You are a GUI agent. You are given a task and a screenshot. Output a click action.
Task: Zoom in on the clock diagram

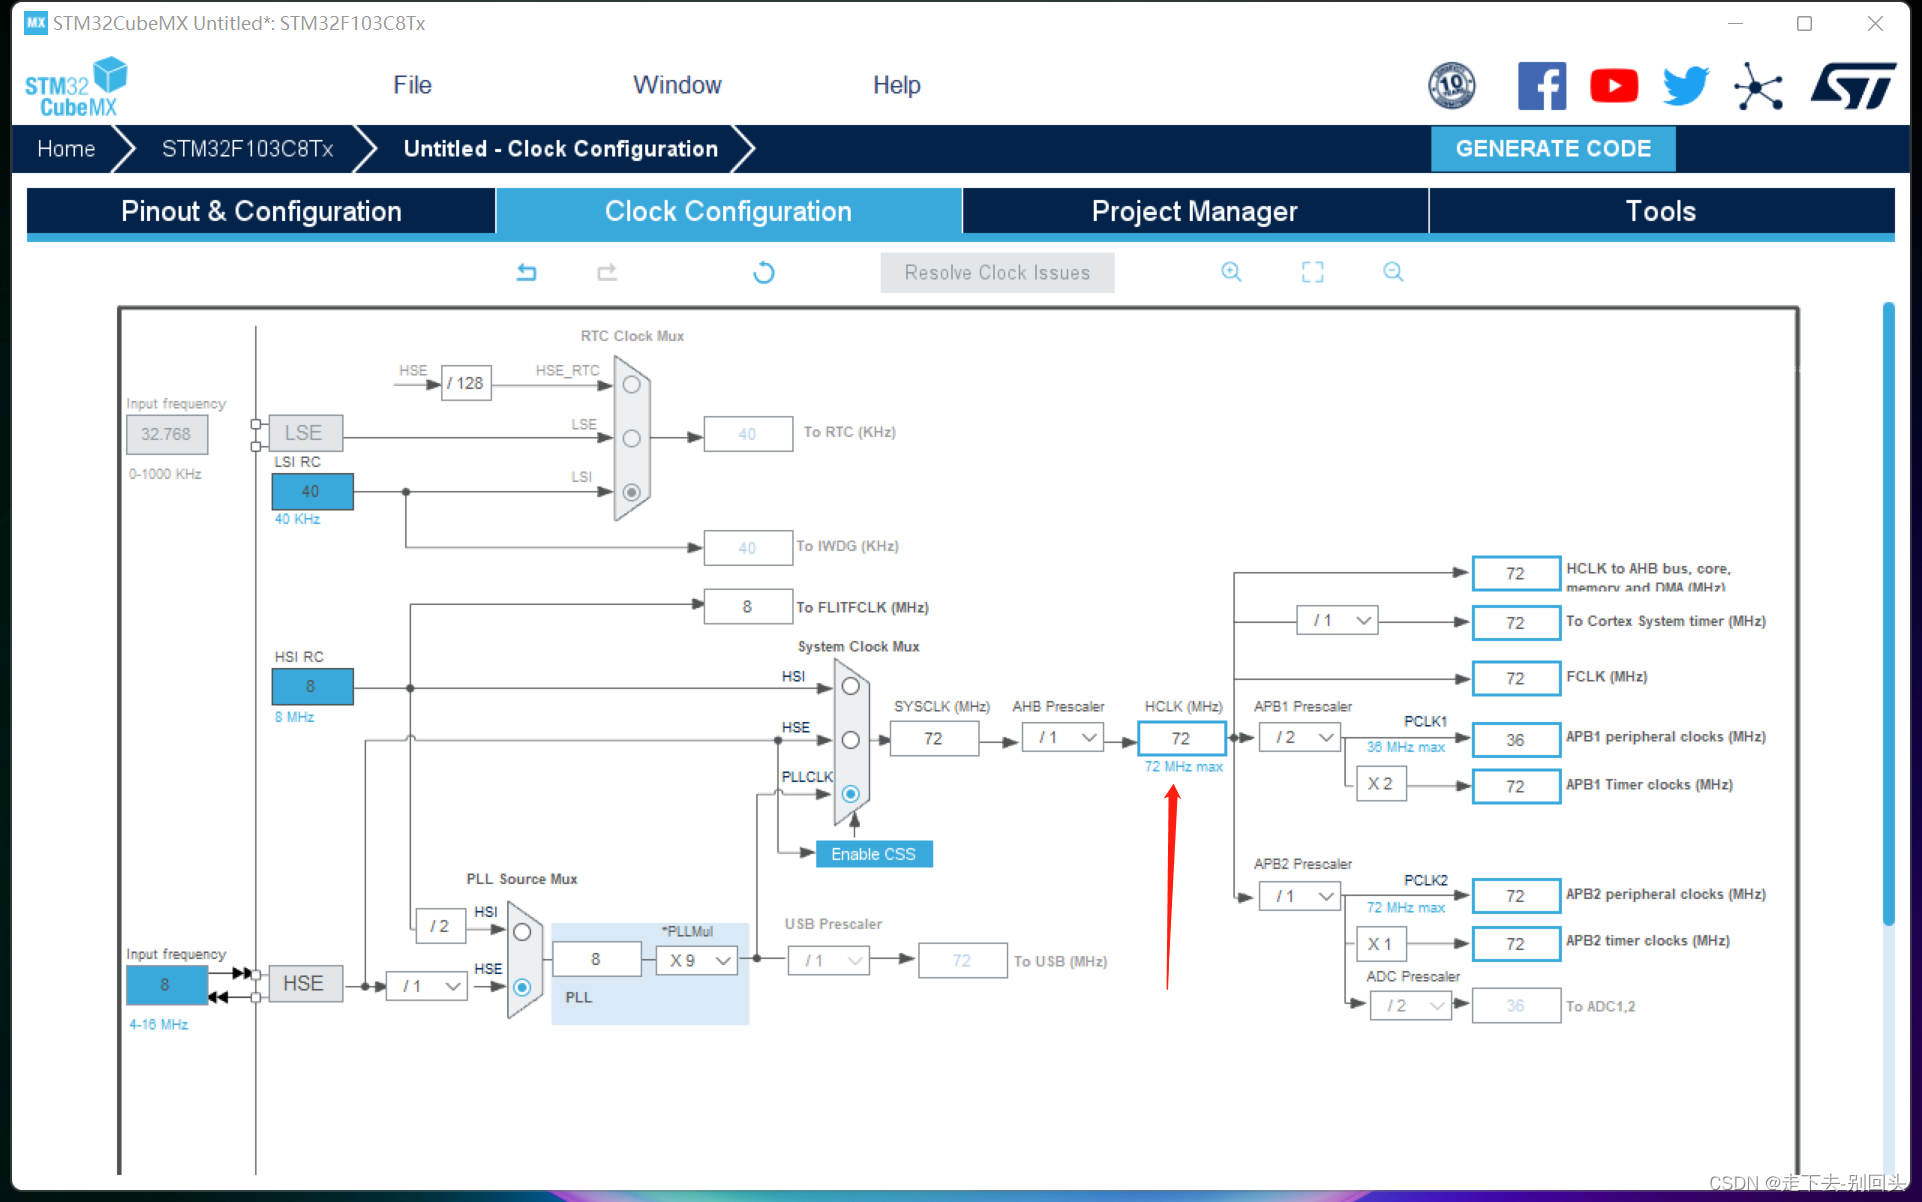[x=1231, y=272]
